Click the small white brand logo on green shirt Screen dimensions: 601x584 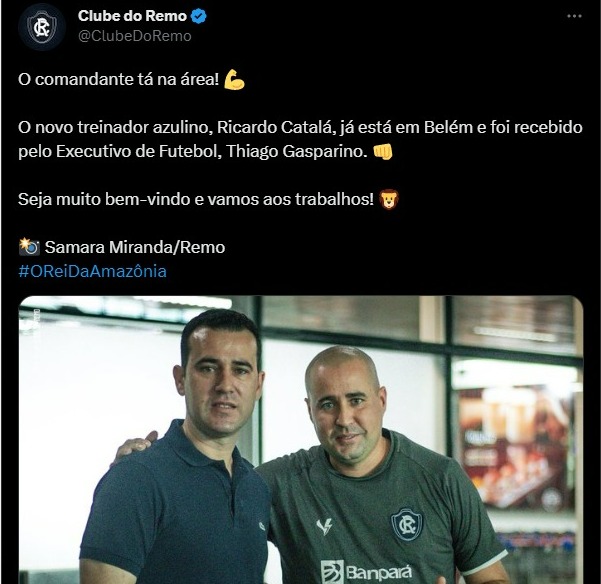[324, 527]
